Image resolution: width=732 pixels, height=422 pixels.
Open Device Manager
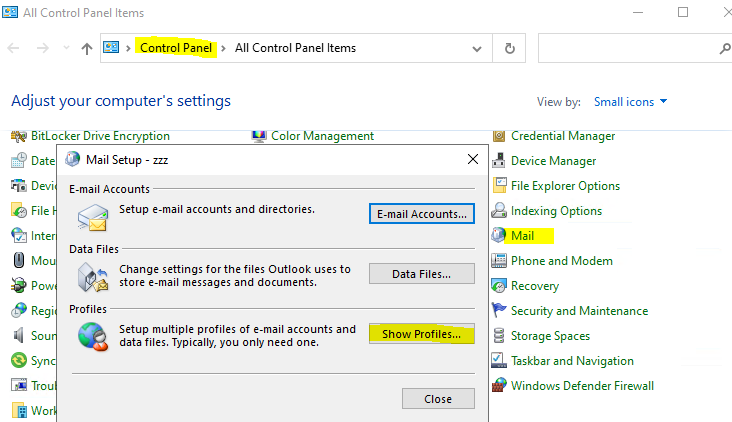coord(553,161)
